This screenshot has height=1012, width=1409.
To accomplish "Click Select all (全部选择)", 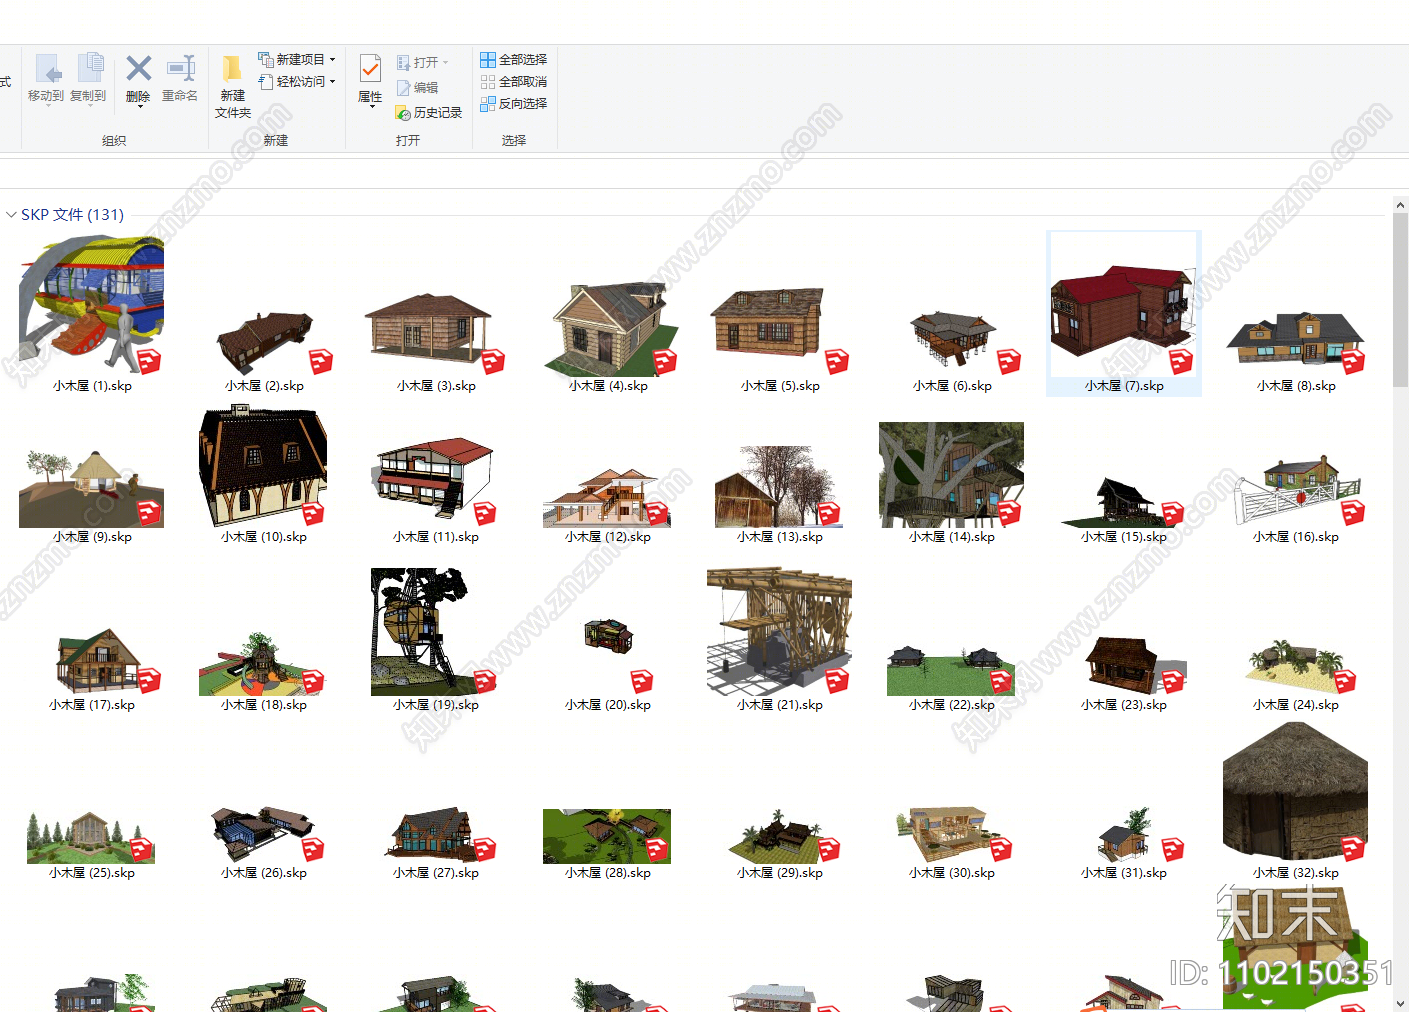I will 513,60.
